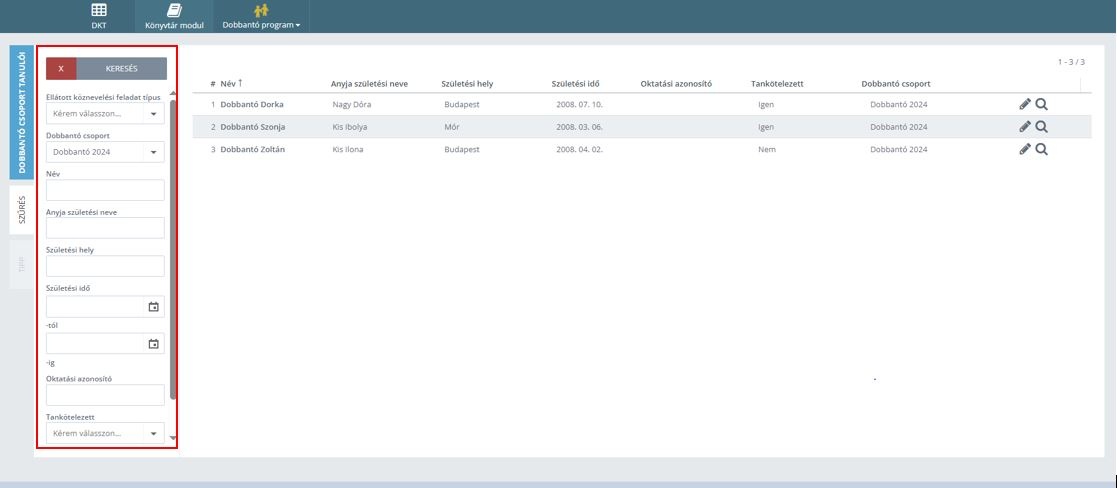Open the Könyvtár modul book icon

[x=174, y=11]
